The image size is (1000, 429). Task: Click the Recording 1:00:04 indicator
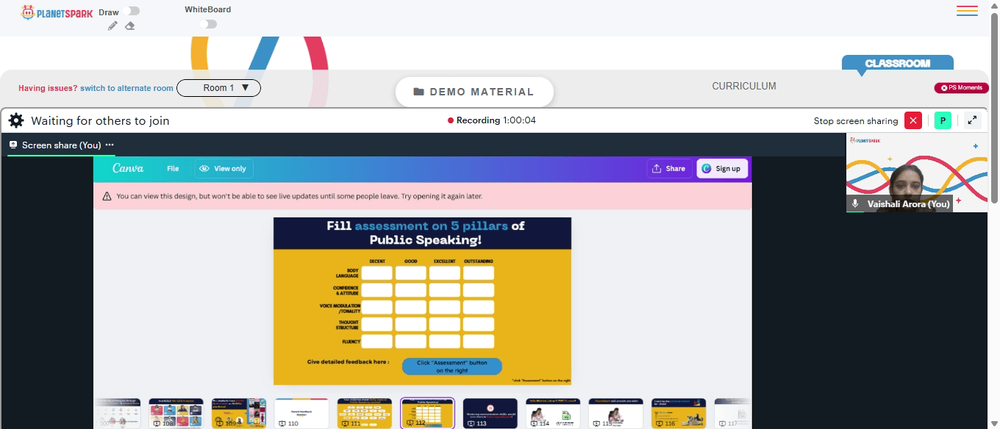pyautogui.click(x=492, y=120)
